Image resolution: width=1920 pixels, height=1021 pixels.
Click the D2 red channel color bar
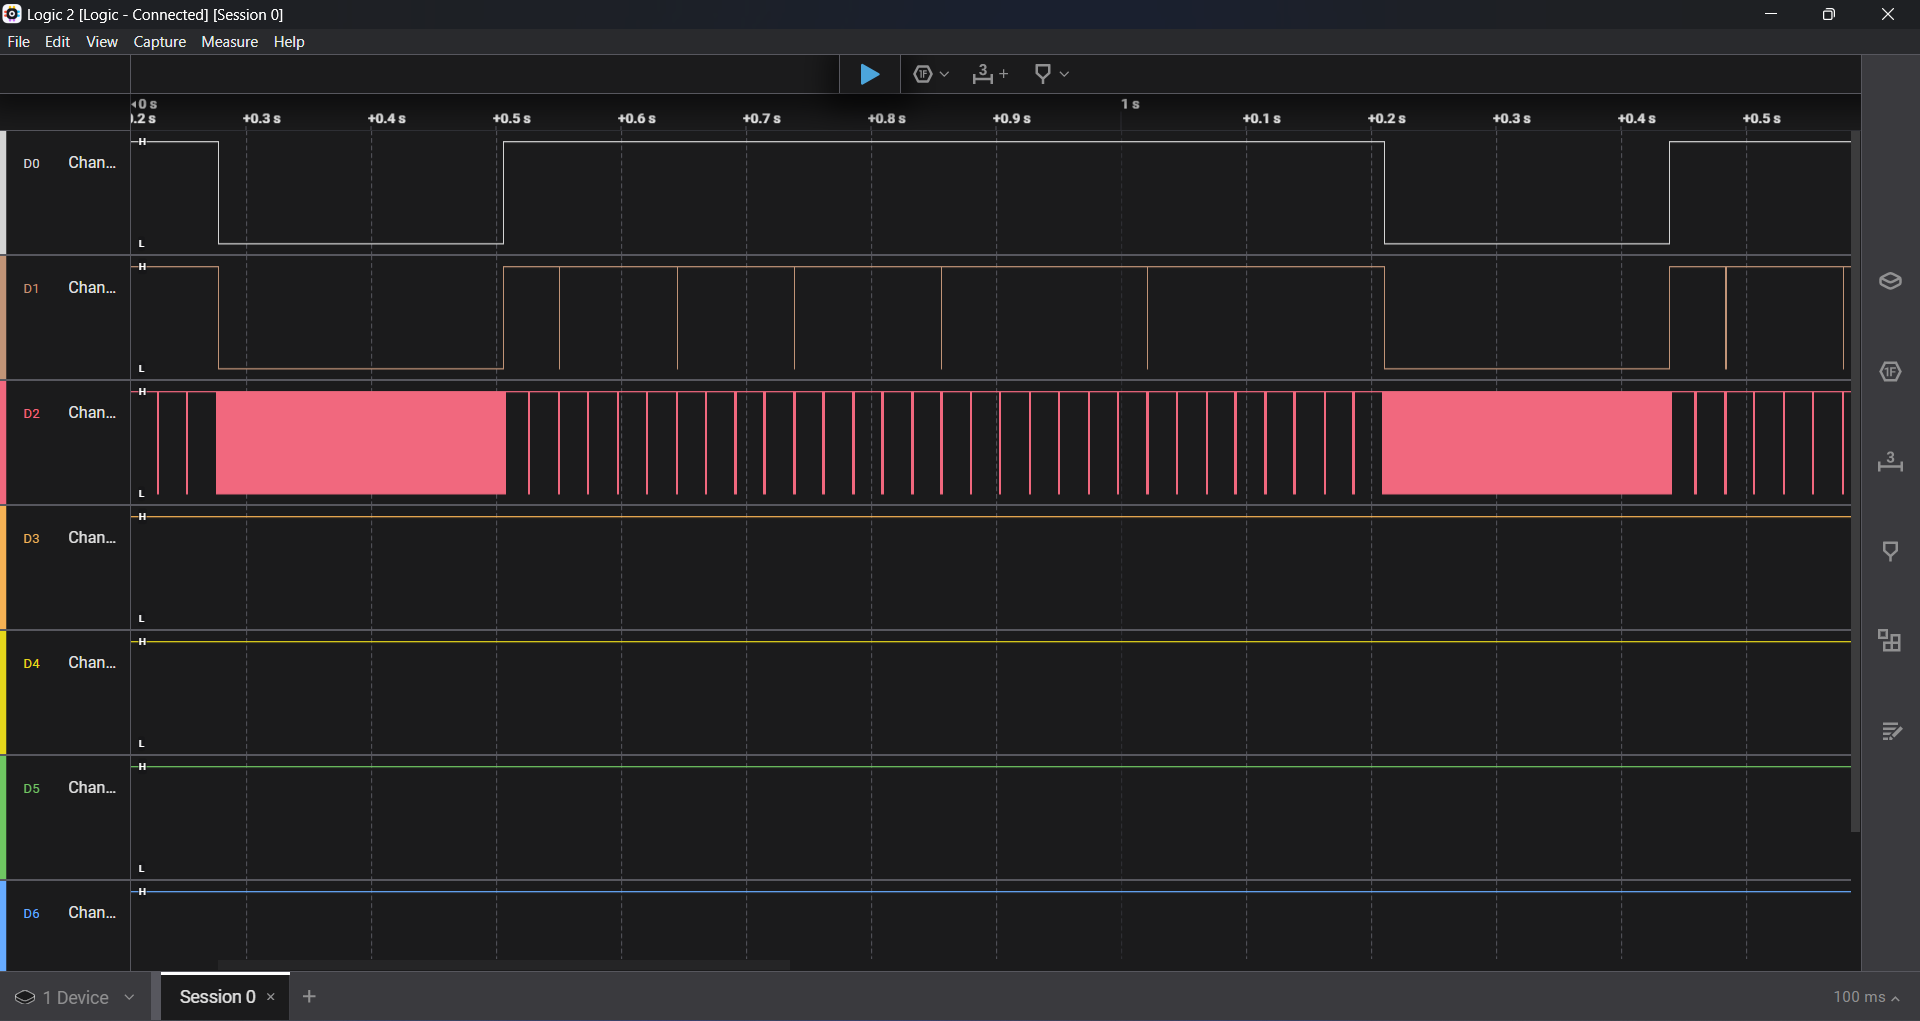3,442
